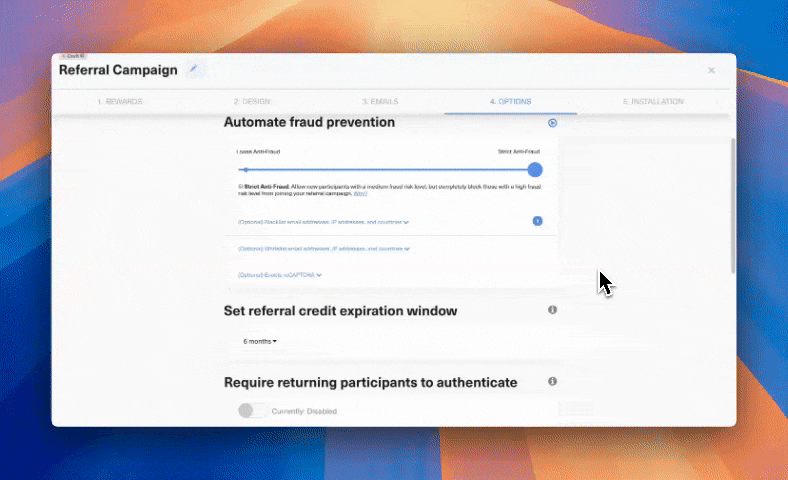Image resolution: width=788 pixels, height=480 pixels.
Task: Select the 4. Options tab
Action: point(510,102)
